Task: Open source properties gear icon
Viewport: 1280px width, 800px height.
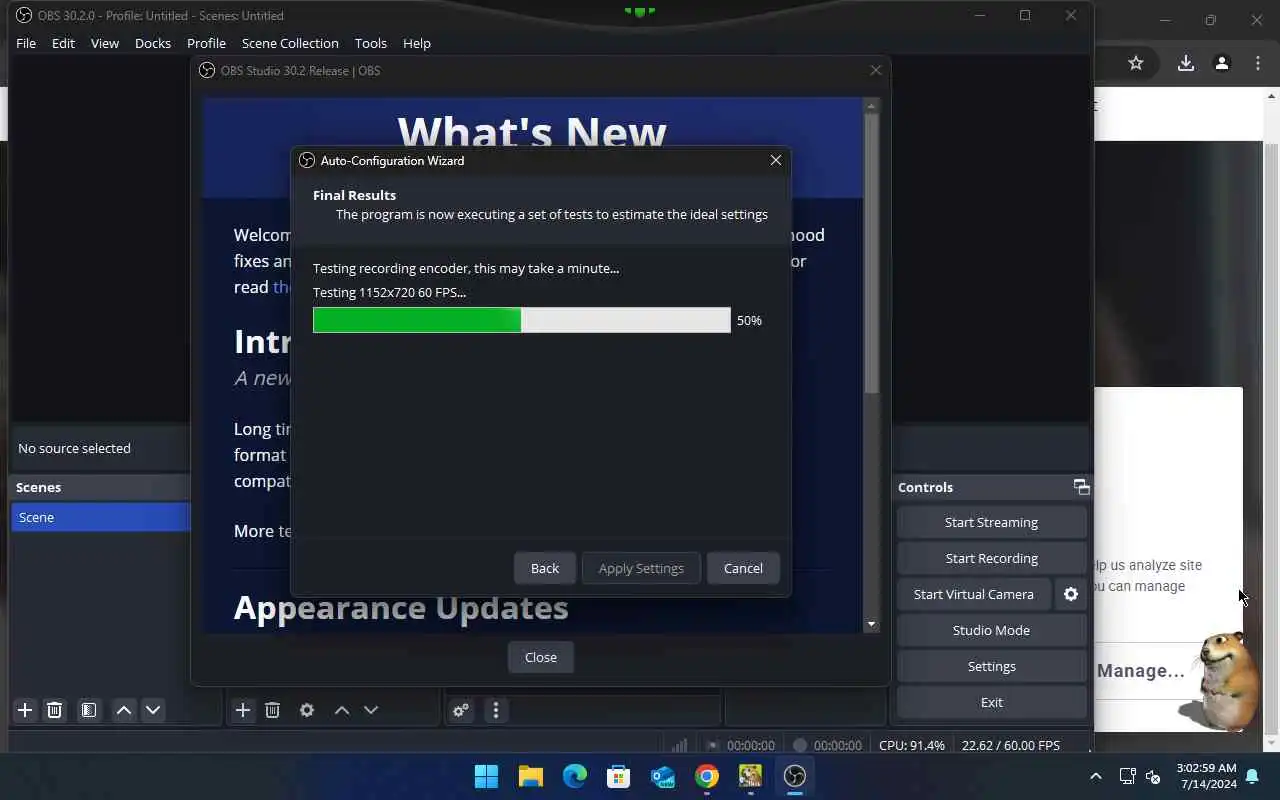Action: (x=307, y=710)
